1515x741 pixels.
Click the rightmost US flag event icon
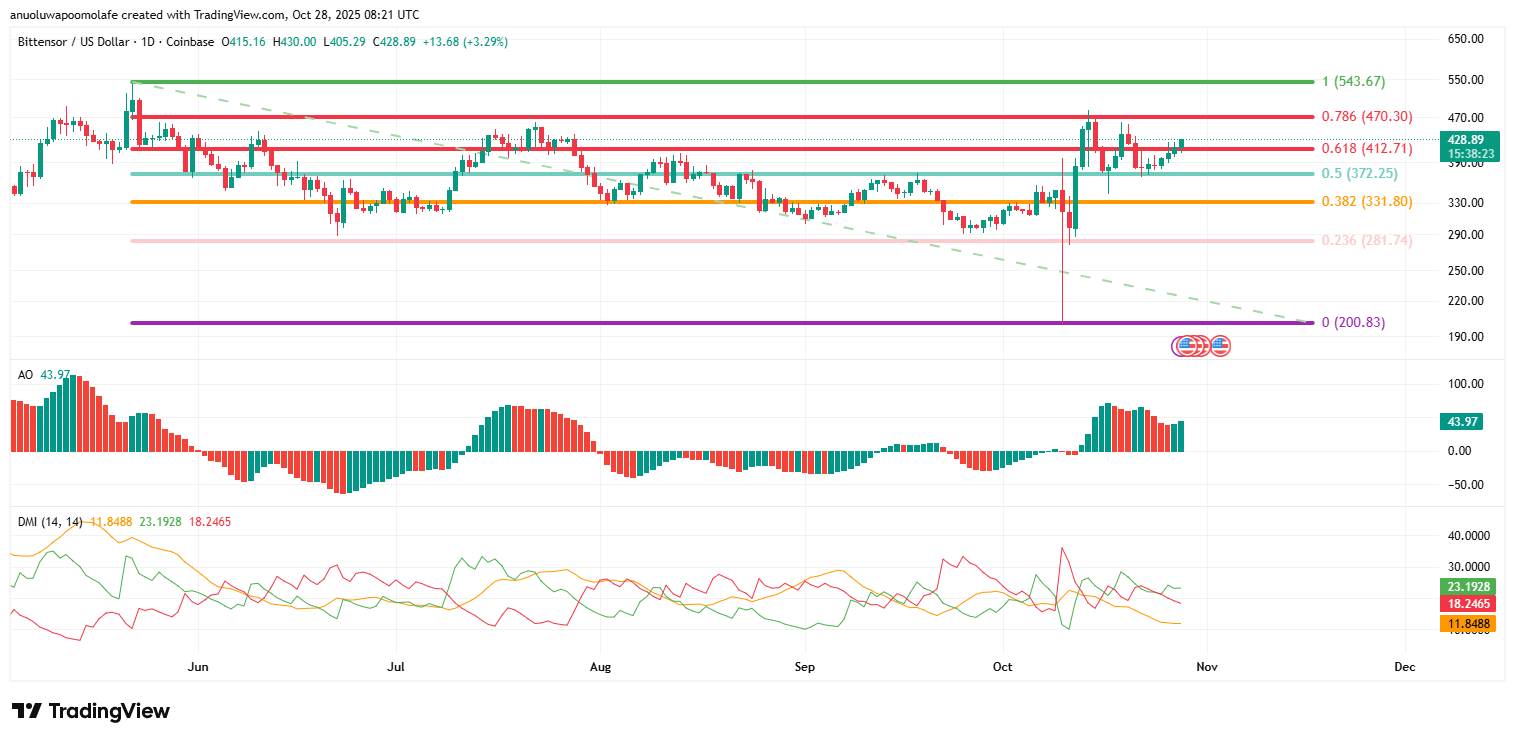(1220, 346)
